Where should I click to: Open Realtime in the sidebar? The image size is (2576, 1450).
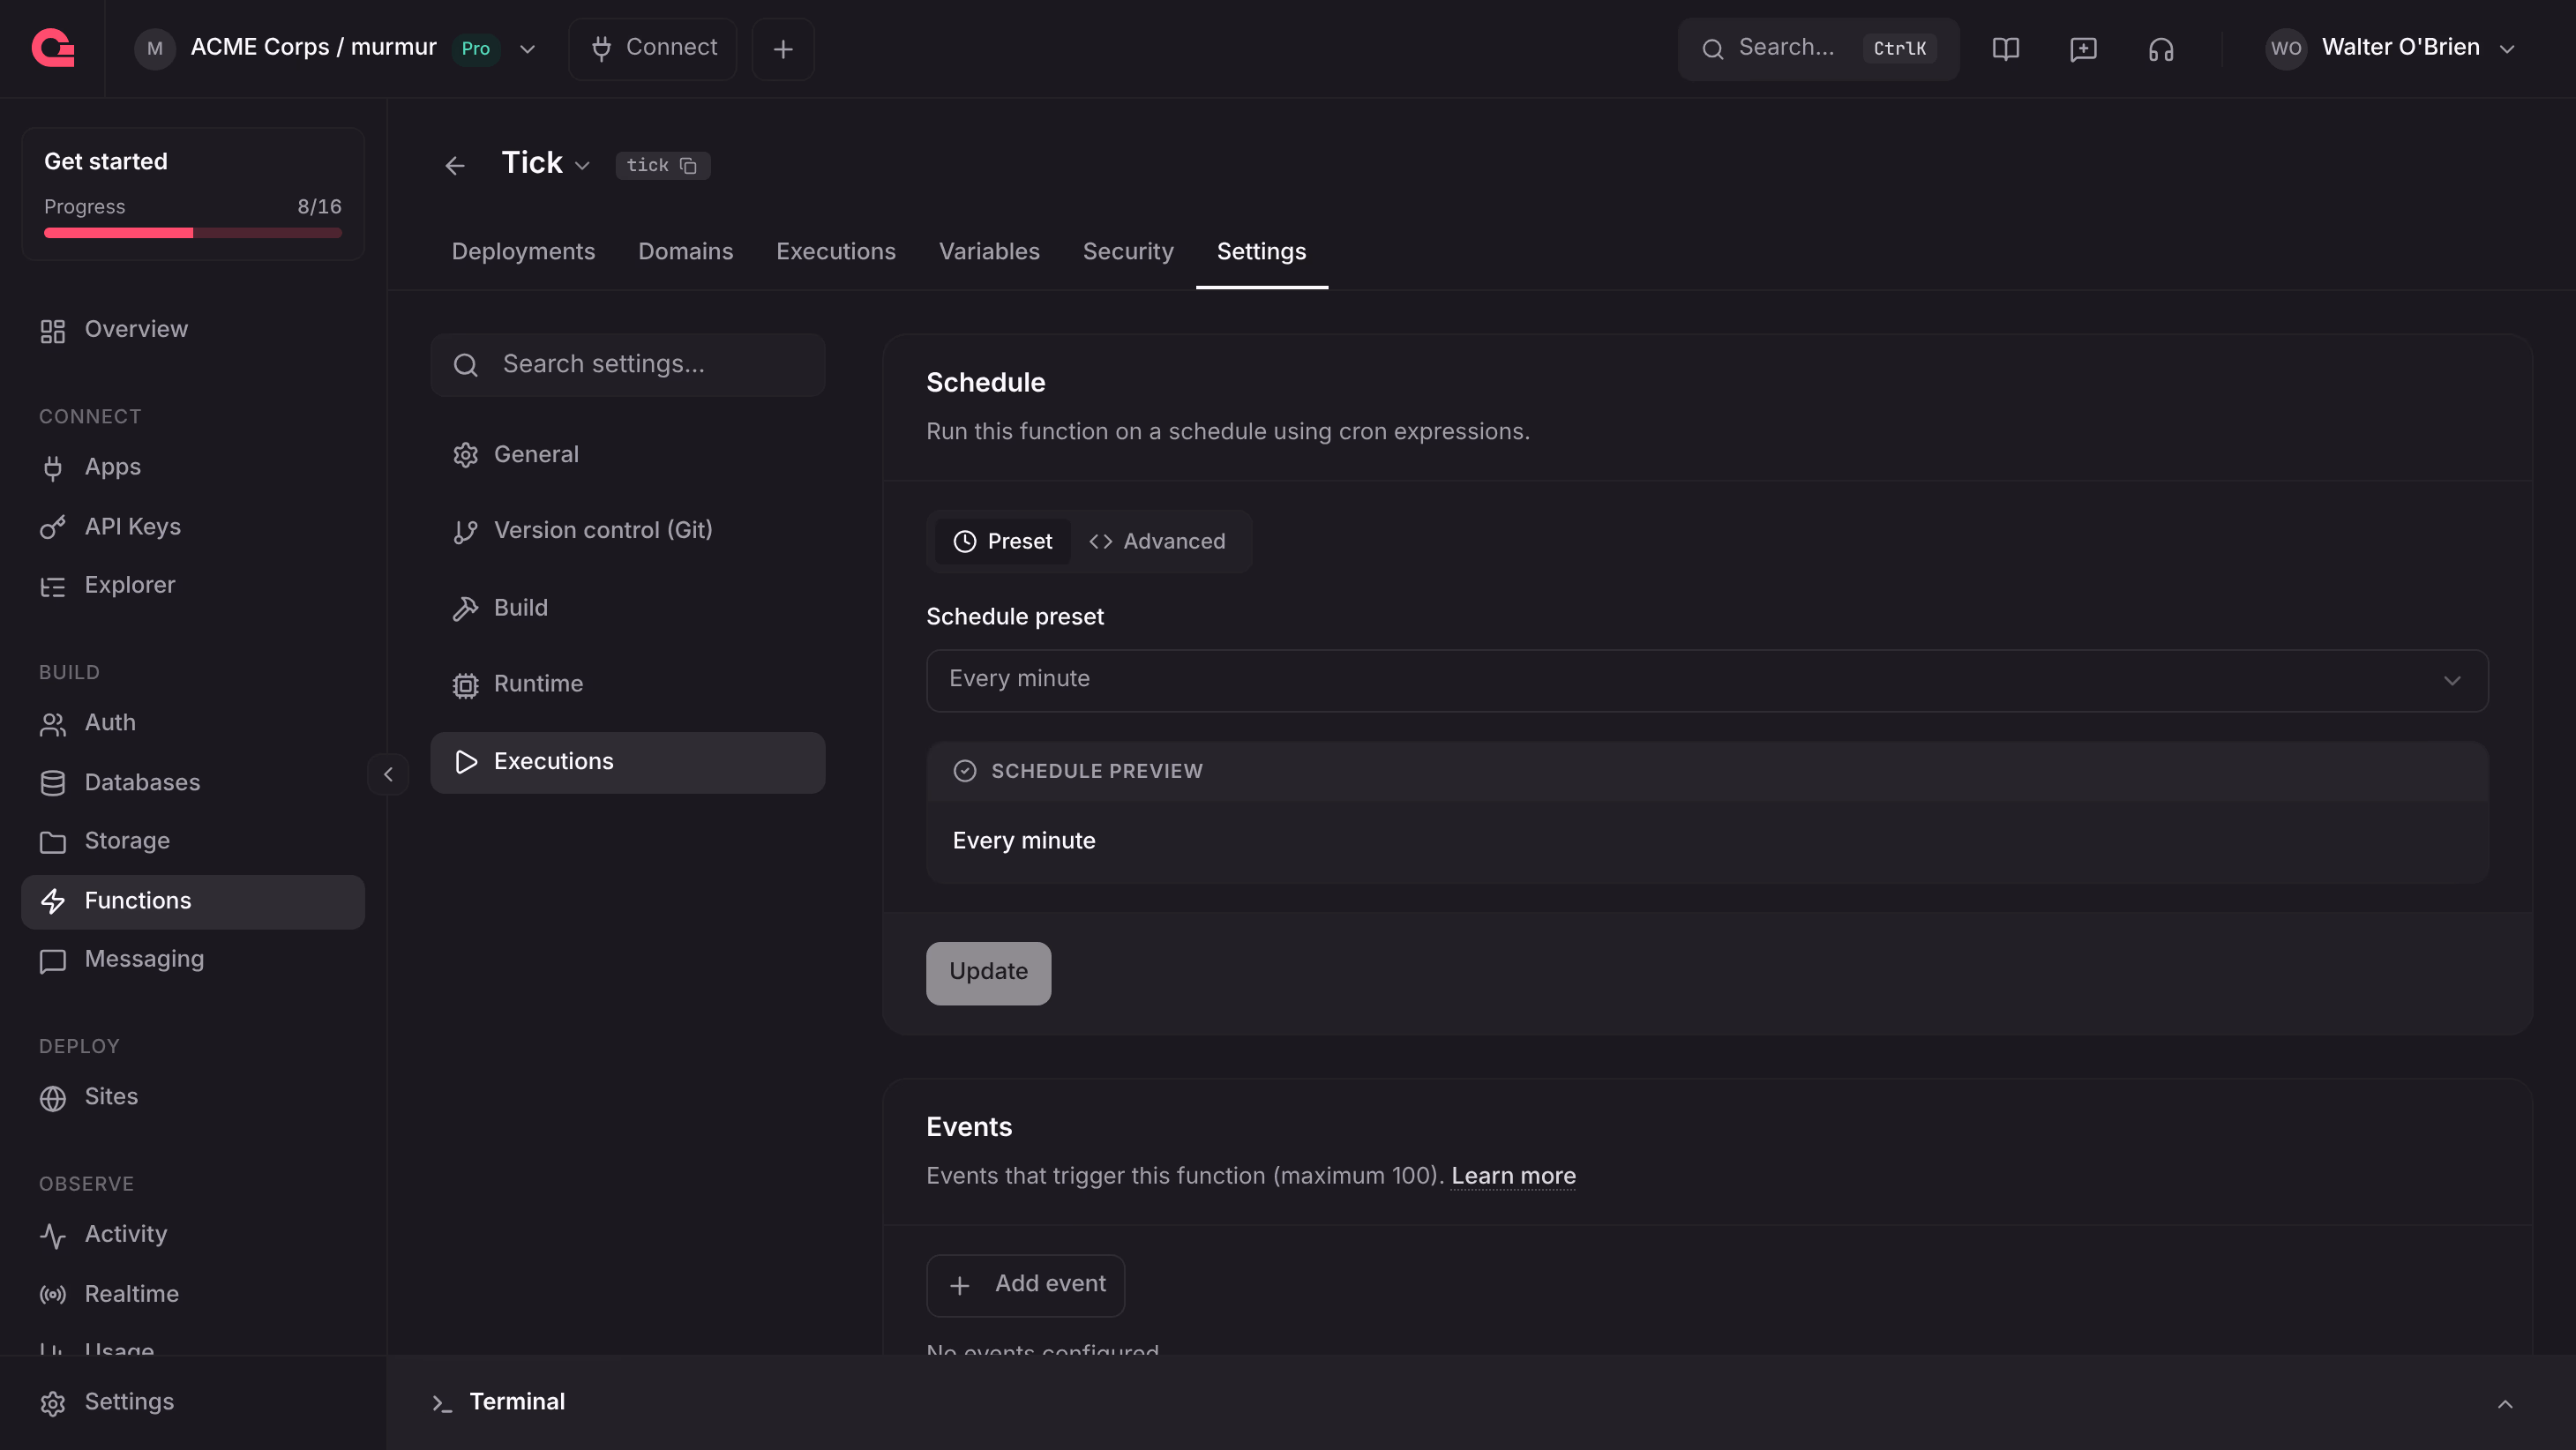pos(193,1293)
